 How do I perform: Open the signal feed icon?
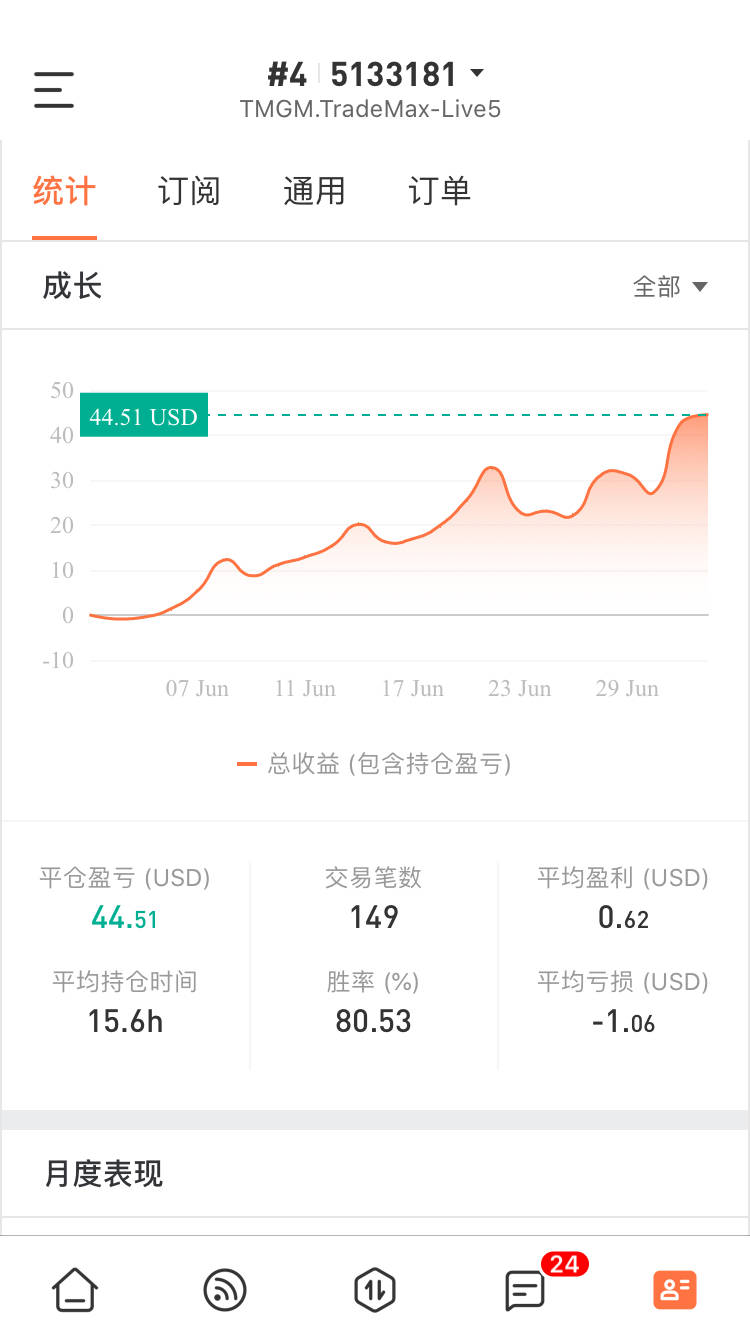pos(225,1289)
